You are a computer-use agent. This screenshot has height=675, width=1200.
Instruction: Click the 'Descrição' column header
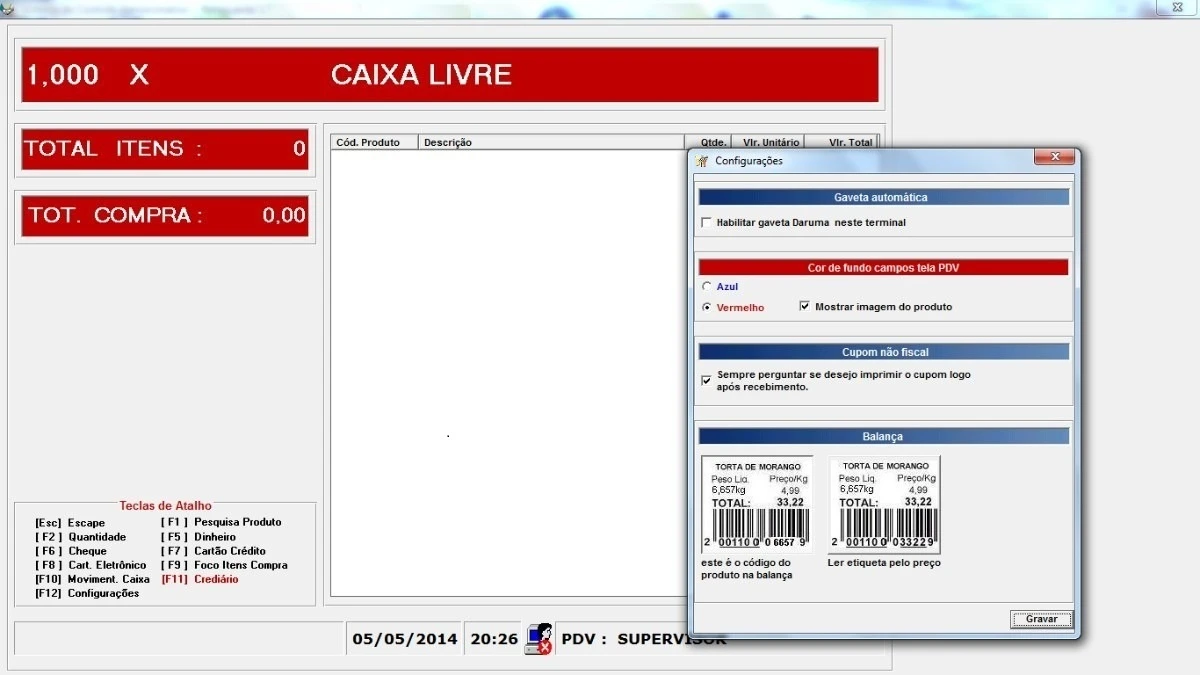[x=448, y=143]
